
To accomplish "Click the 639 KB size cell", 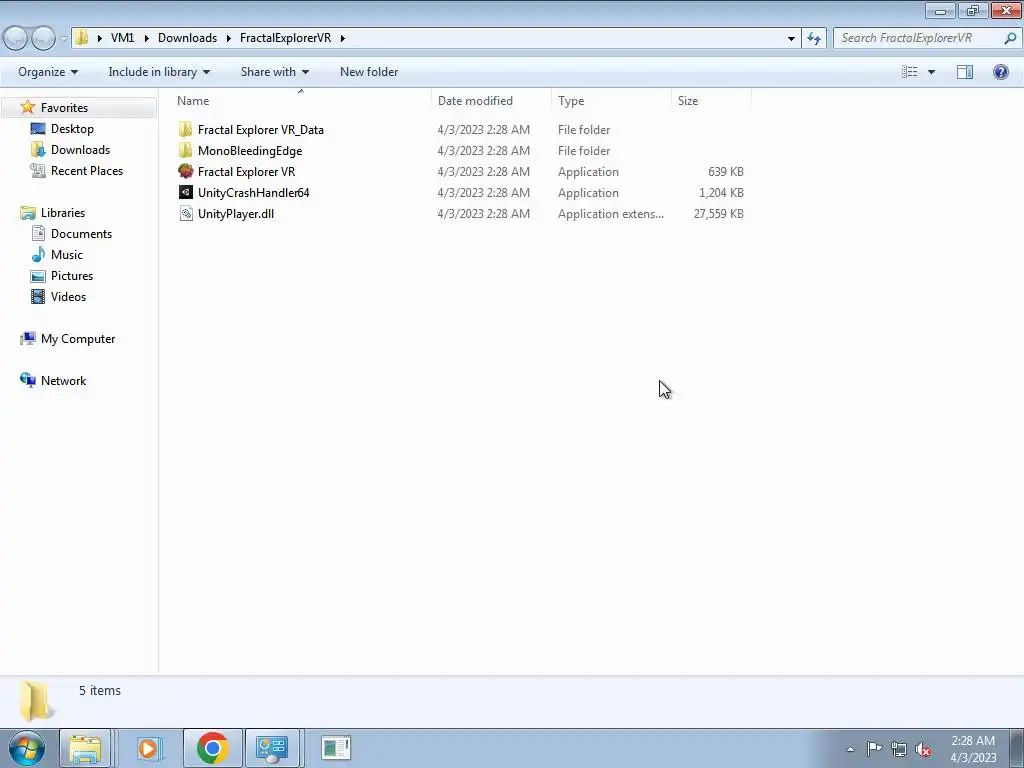I will pos(726,172).
